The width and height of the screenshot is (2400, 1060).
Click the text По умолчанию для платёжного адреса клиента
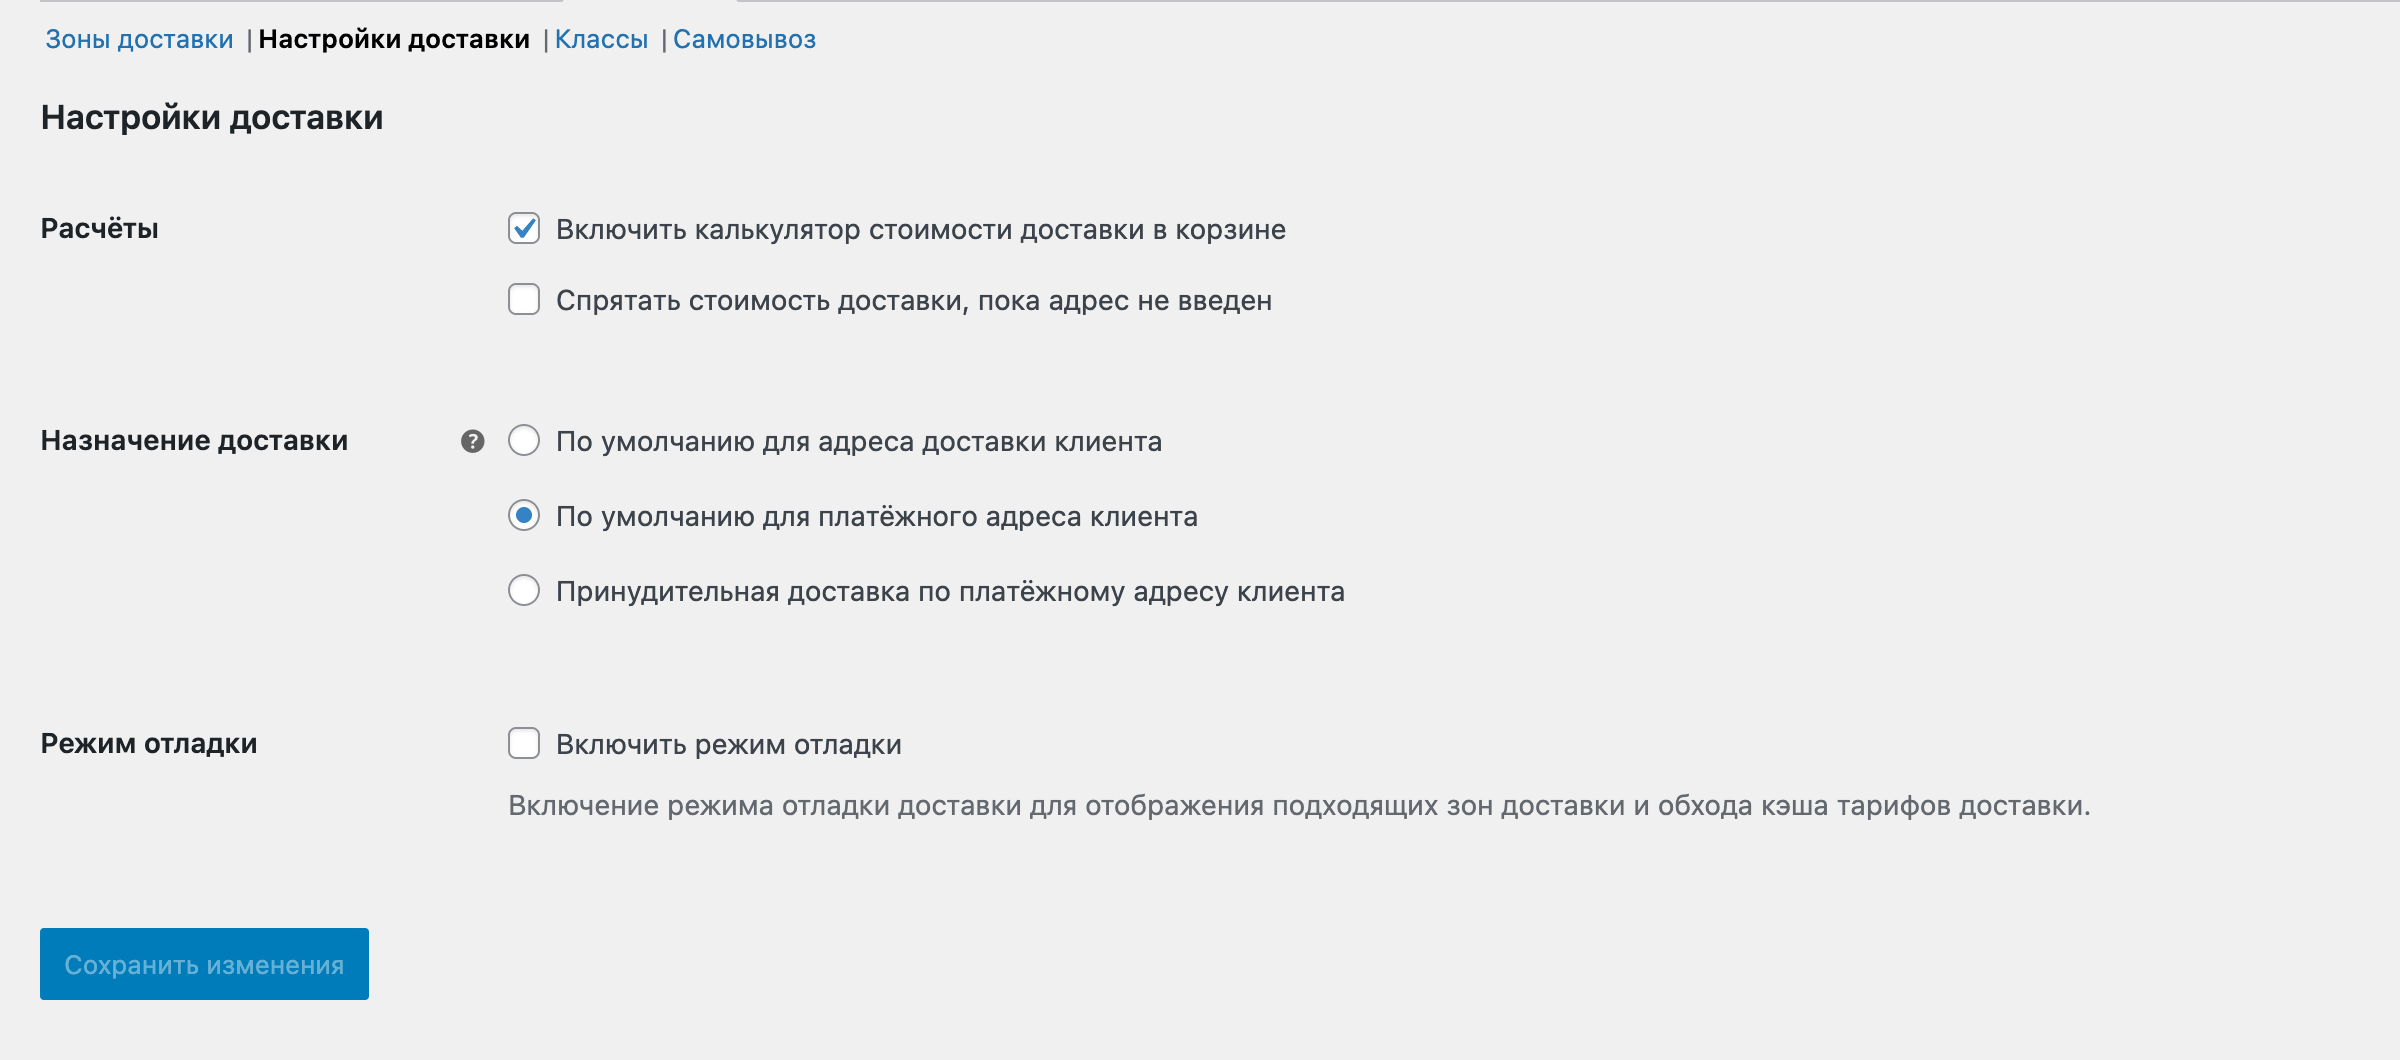coord(876,517)
